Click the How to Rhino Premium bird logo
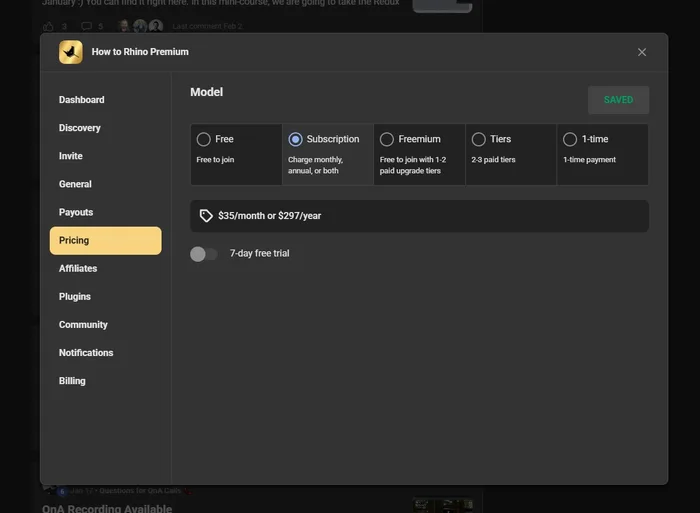 point(71,52)
